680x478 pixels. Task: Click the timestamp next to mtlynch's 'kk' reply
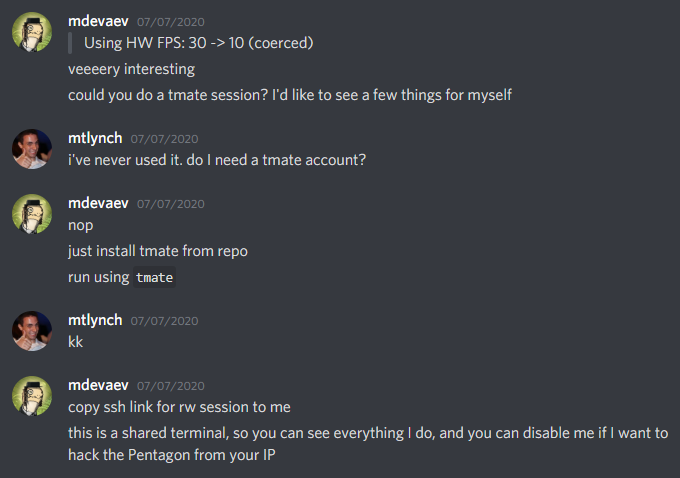pyautogui.click(x=164, y=321)
